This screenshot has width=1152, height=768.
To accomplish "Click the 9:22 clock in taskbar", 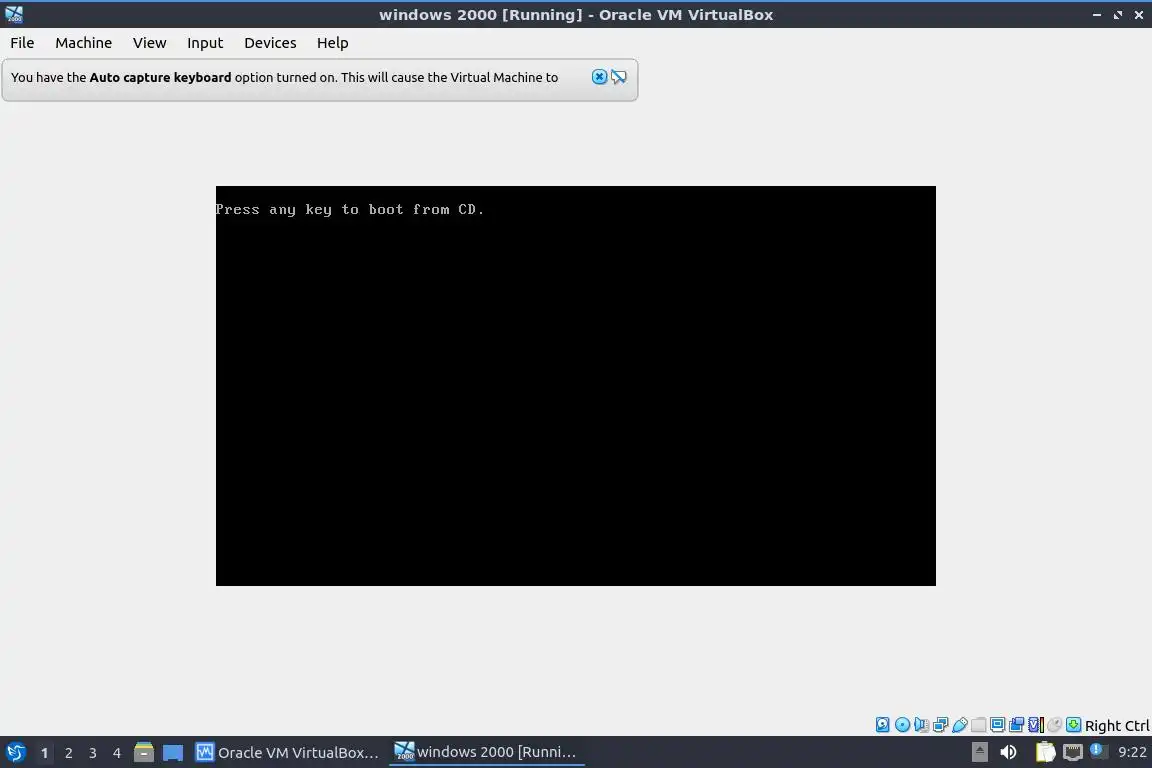I will (1132, 752).
